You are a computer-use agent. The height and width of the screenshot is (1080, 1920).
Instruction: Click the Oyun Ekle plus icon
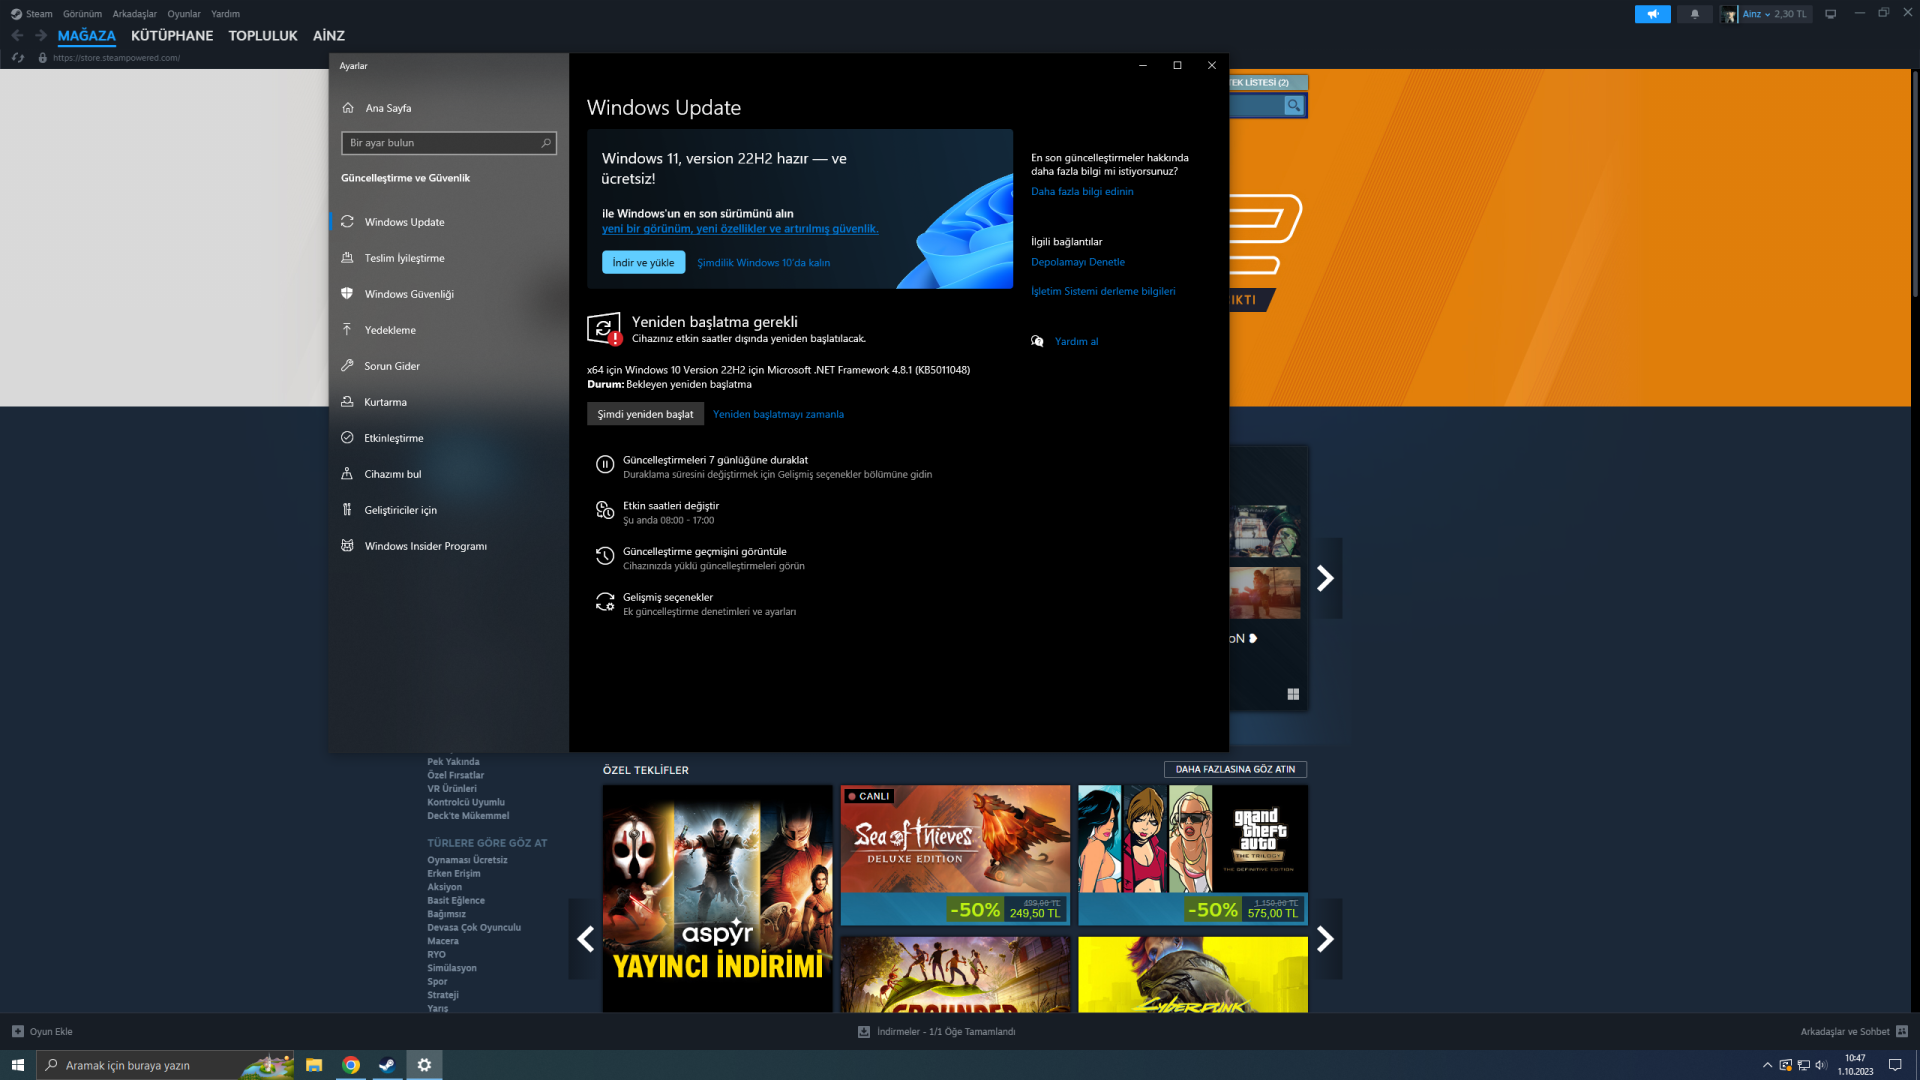pyautogui.click(x=17, y=1031)
